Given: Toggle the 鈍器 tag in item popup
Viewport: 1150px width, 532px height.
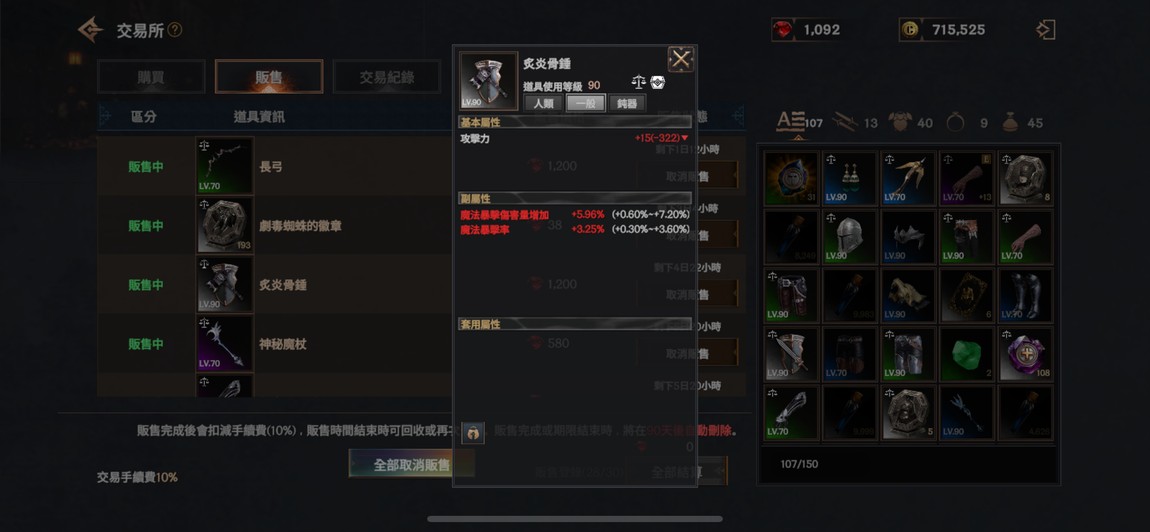Looking at the screenshot, I should (627, 103).
